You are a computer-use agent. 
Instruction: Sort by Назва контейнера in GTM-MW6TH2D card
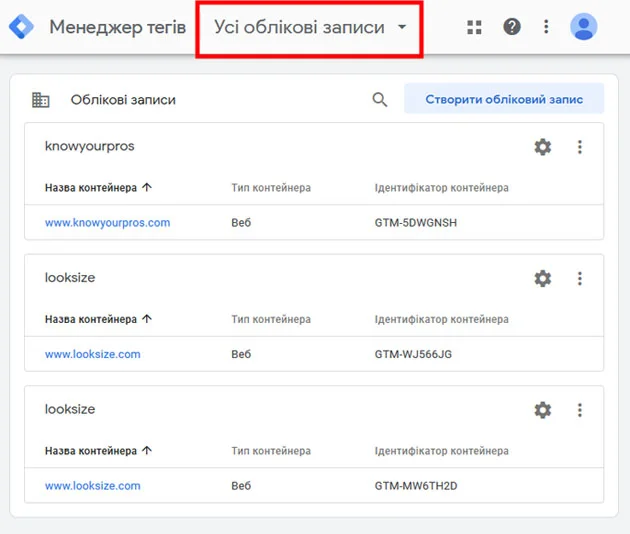(98, 450)
